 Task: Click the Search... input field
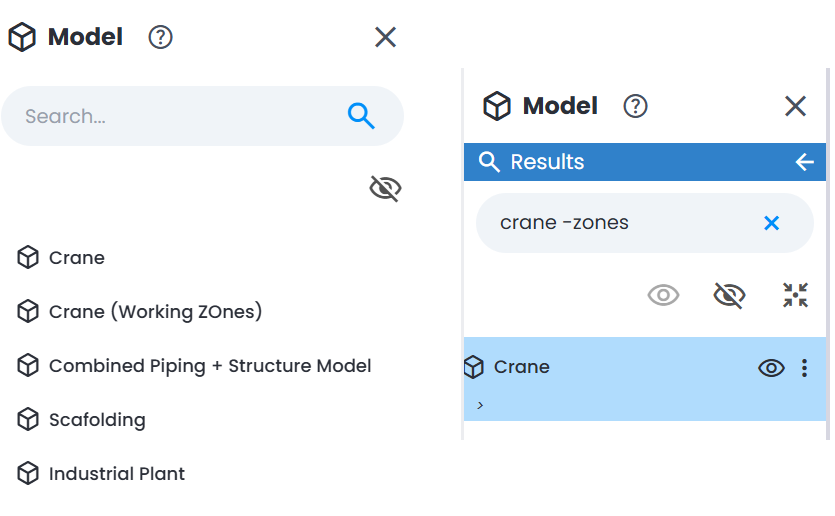(202, 116)
